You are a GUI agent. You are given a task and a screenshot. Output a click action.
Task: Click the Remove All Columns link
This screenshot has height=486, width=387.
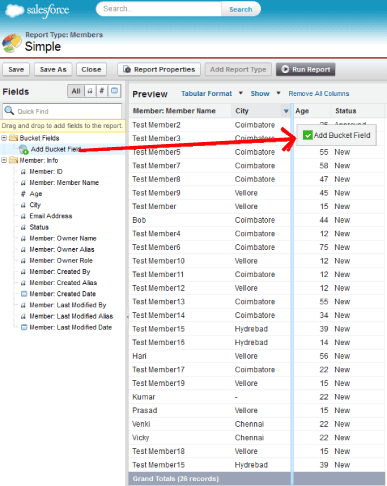click(319, 94)
